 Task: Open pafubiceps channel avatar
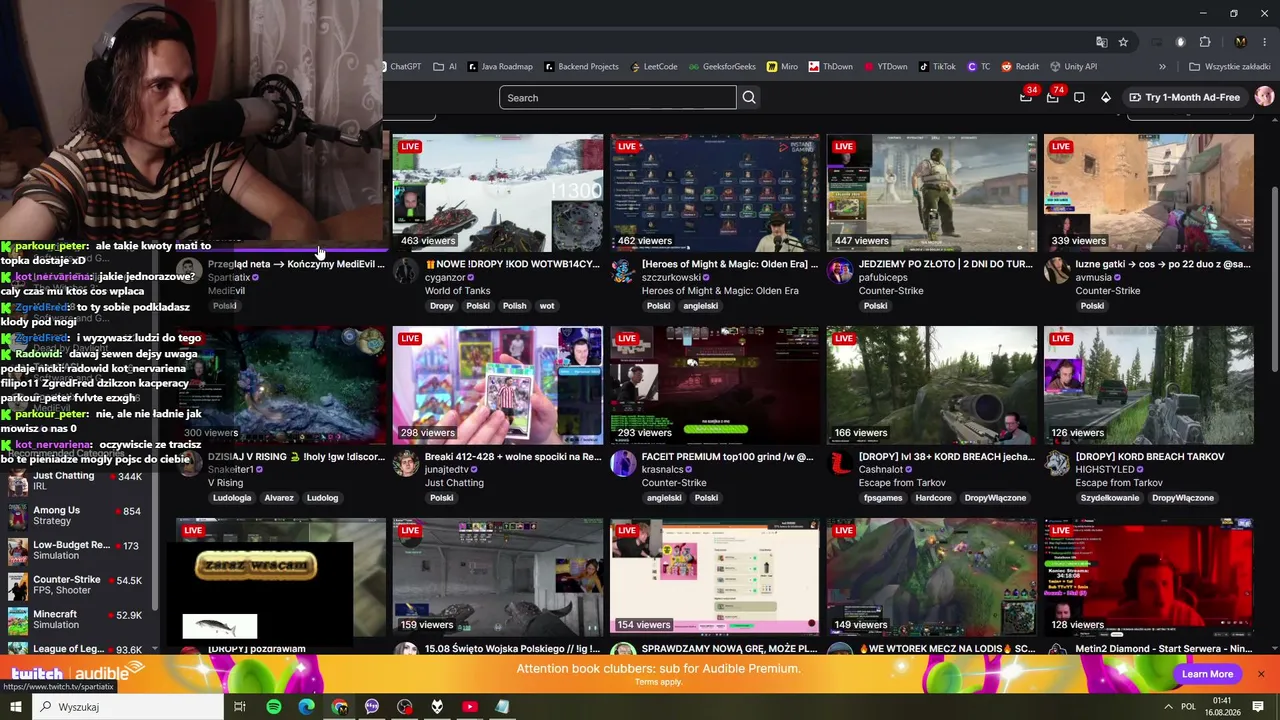(840, 271)
